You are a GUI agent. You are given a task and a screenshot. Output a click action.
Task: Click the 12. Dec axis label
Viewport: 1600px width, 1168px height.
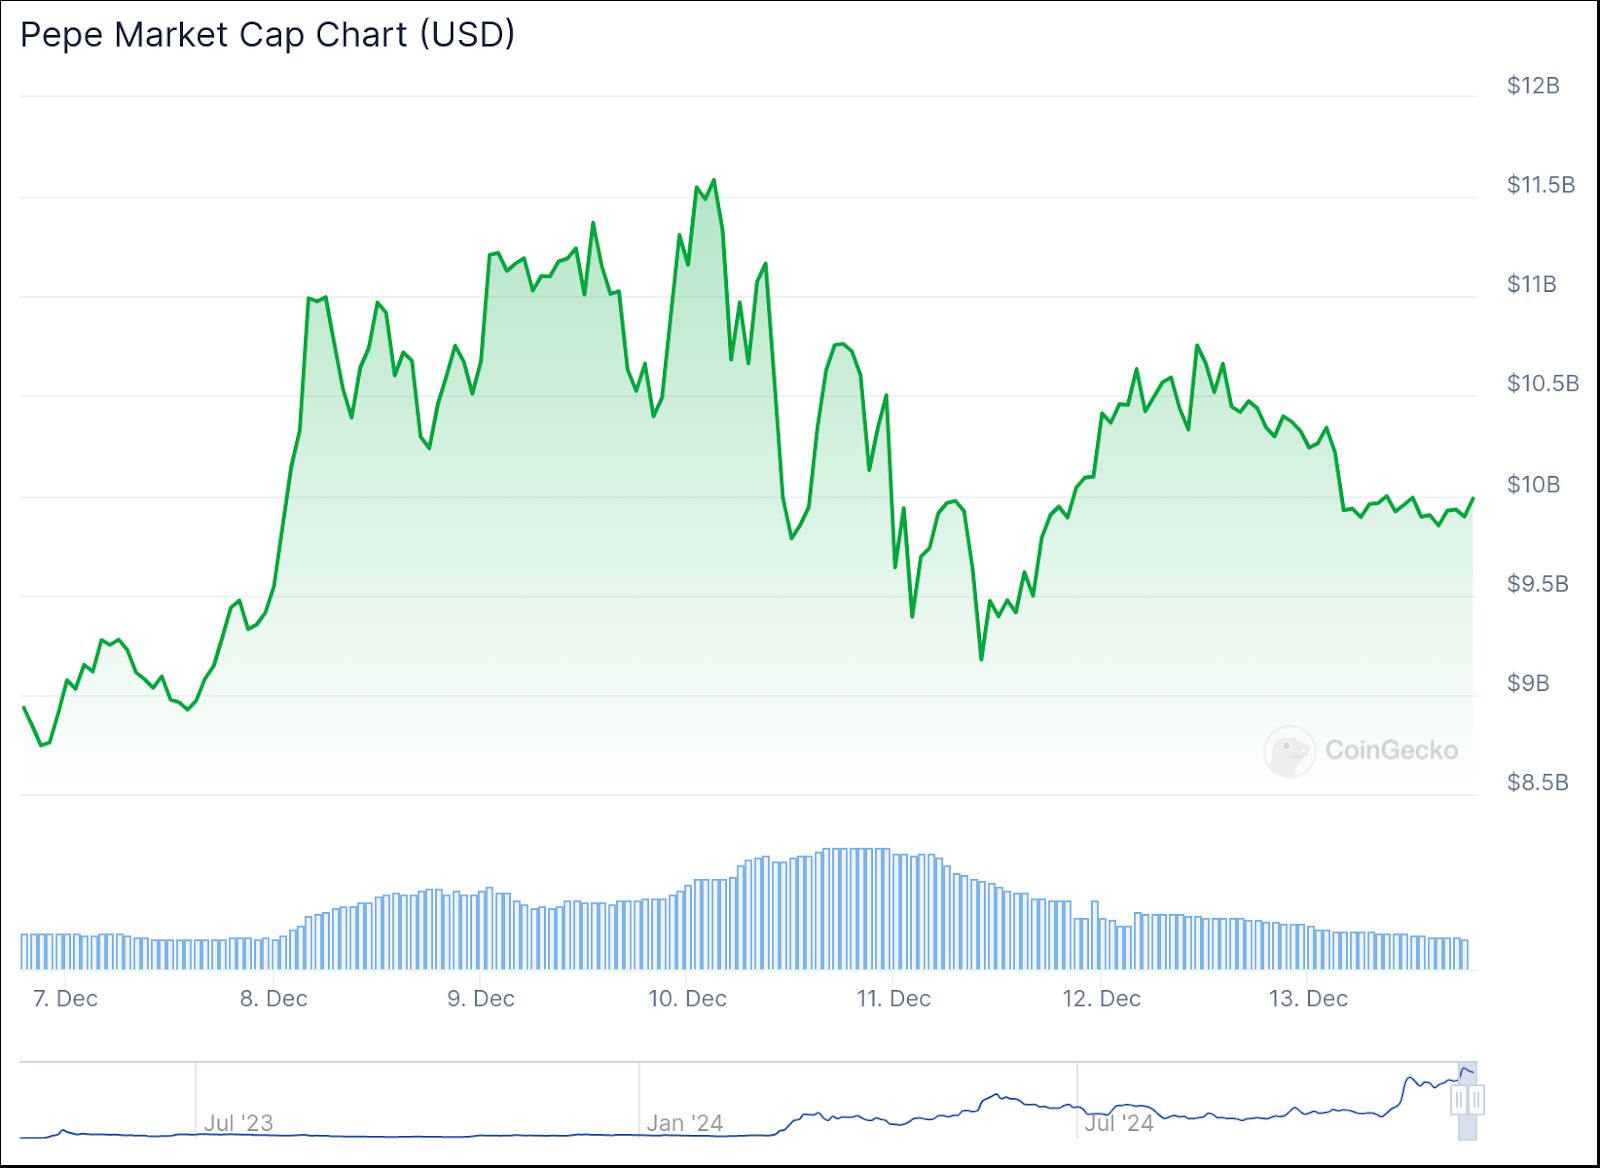(1101, 998)
